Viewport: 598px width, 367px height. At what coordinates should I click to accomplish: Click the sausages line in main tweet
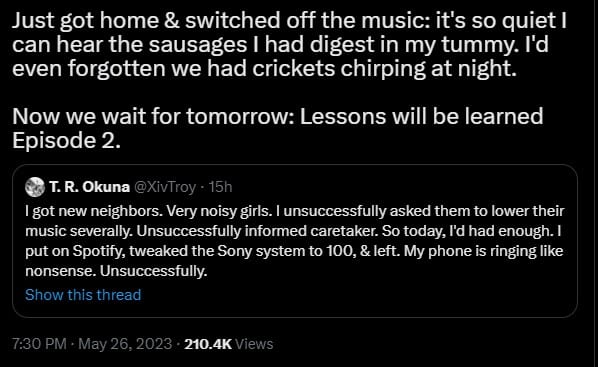point(280,45)
